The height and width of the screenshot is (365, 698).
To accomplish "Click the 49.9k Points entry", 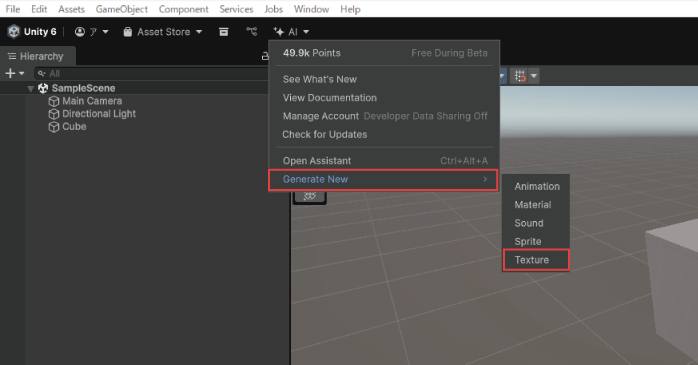I will coord(312,53).
